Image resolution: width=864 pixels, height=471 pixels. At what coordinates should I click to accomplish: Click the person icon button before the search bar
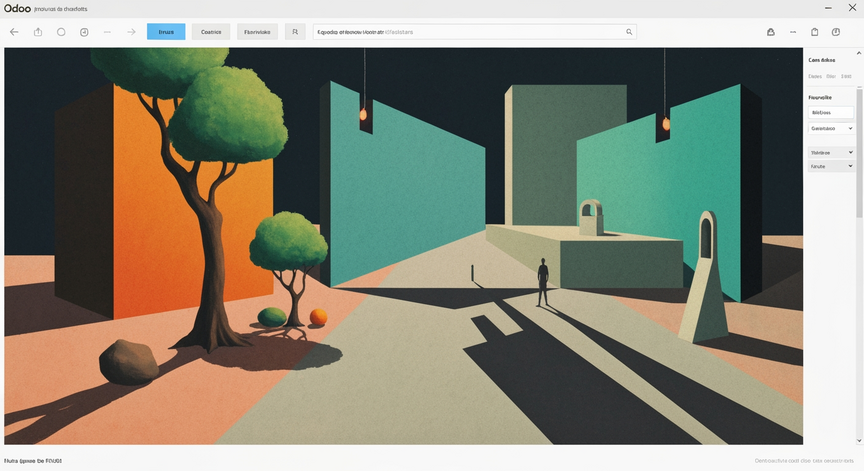[295, 32]
